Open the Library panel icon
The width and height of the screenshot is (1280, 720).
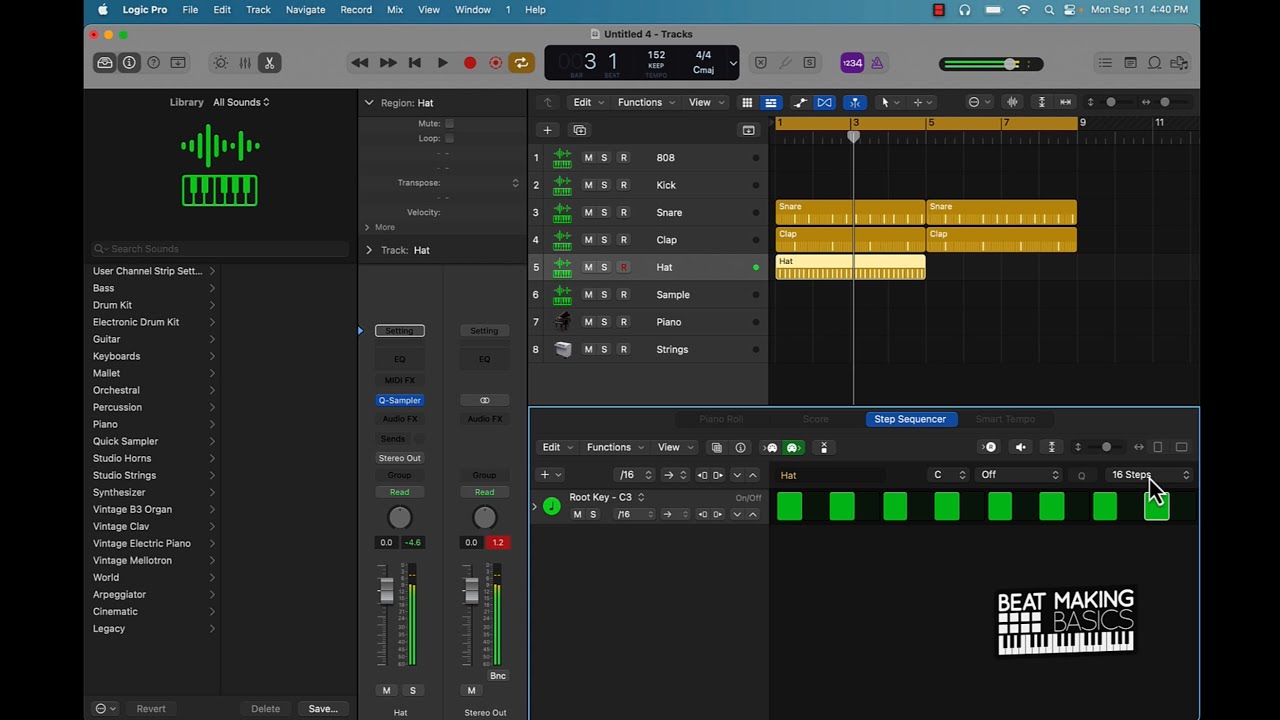pos(105,63)
